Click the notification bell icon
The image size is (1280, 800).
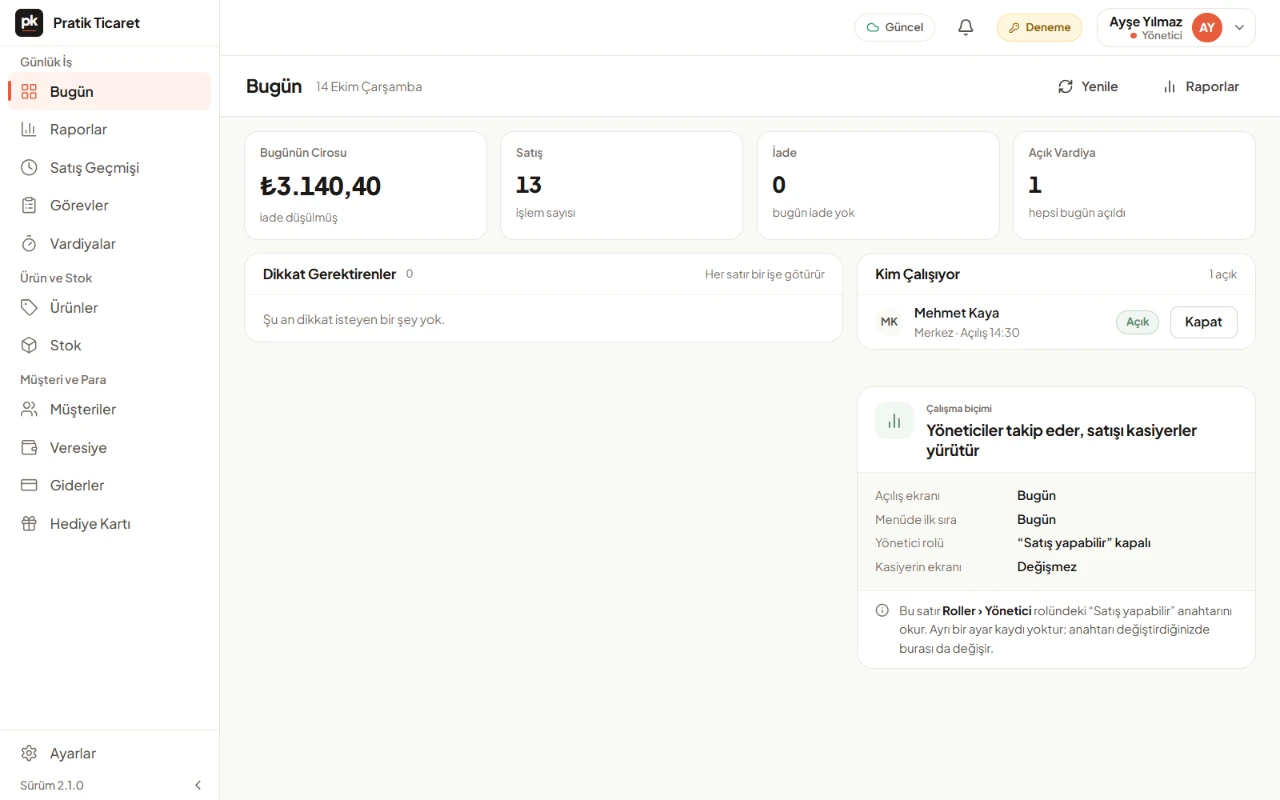pyautogui.click(x=965, y=27)
